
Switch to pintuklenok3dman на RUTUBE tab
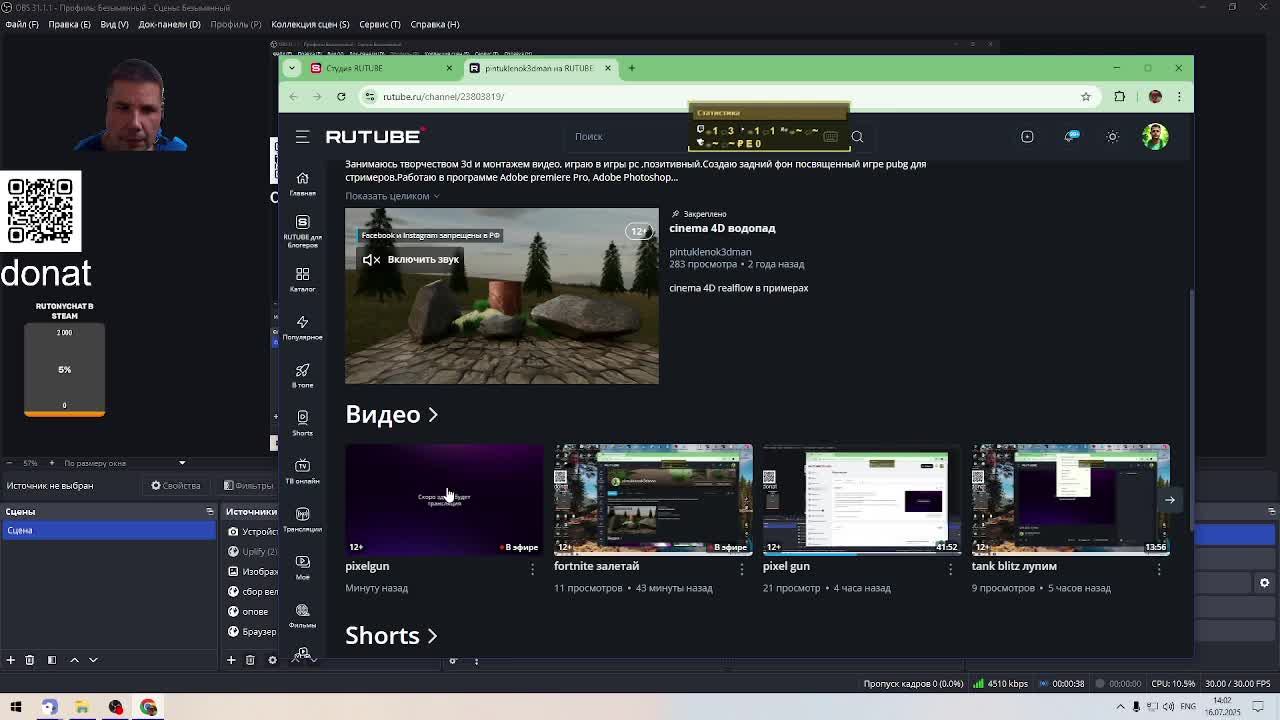(x=541, y=68)
